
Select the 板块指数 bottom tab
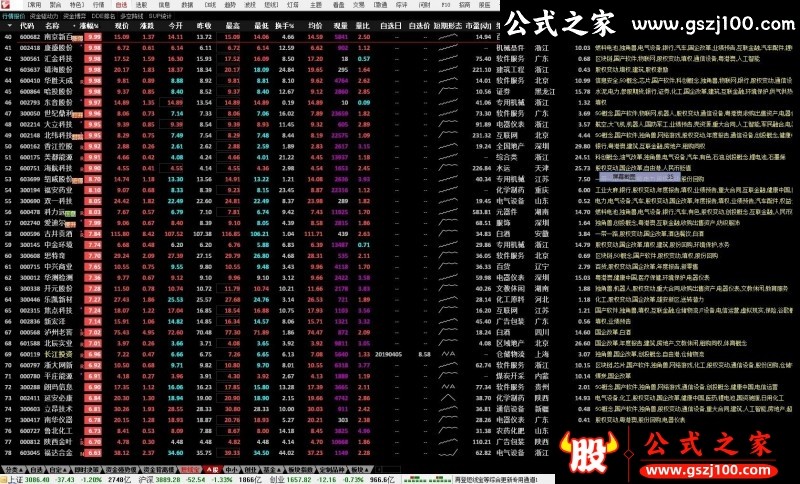[x=299, y=469]
